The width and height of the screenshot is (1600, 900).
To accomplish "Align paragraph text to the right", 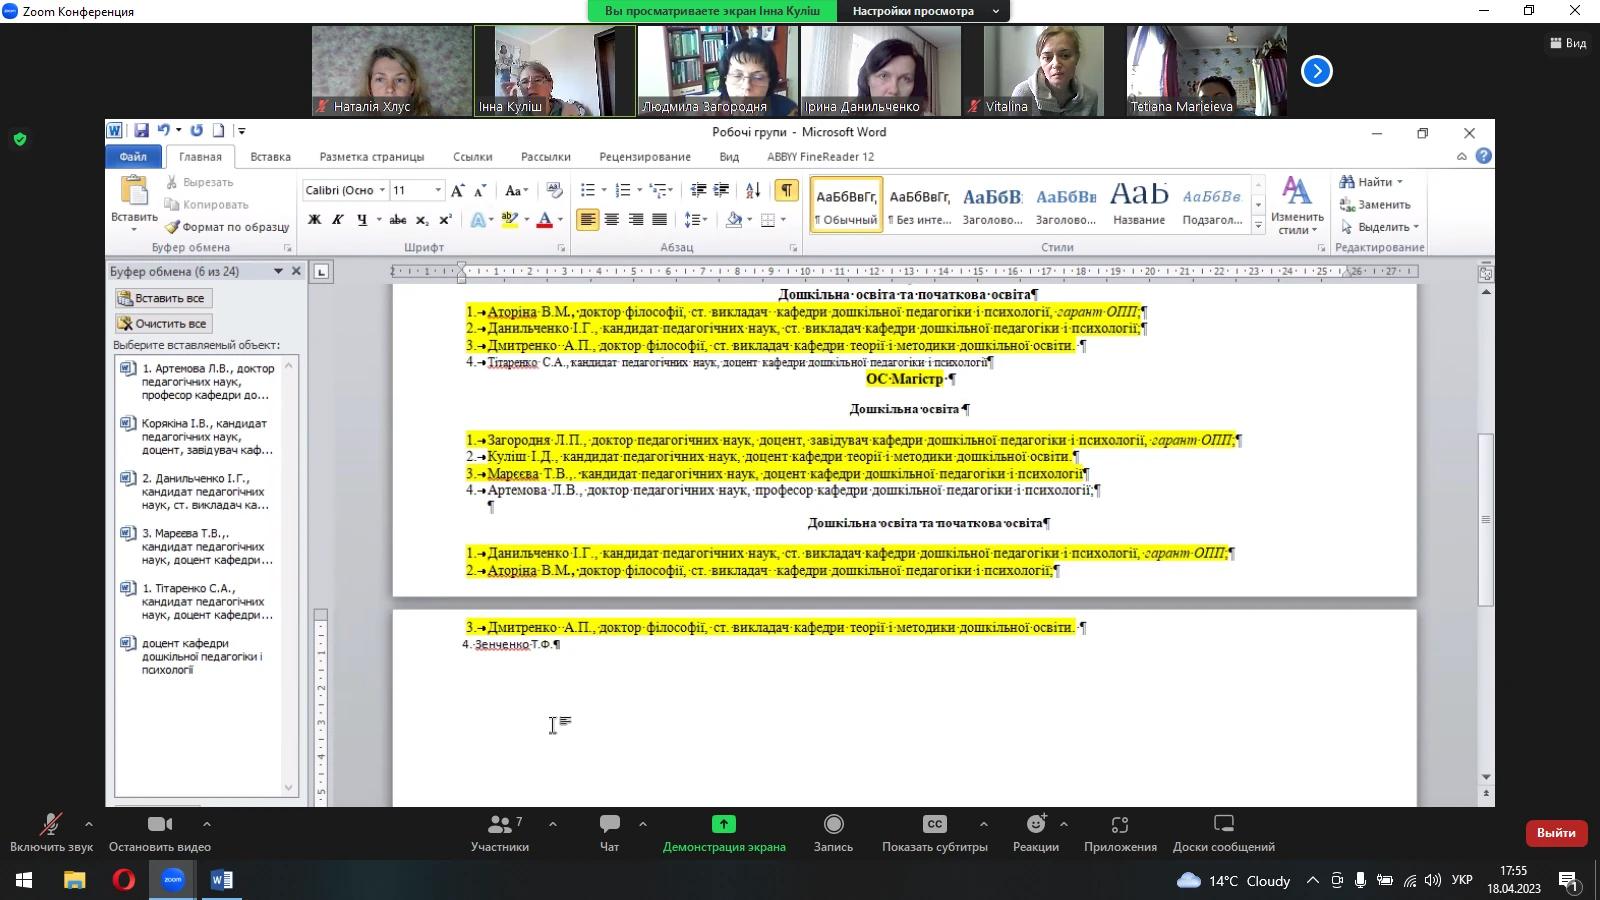I will pyautogui.click(x=636, y=220).
